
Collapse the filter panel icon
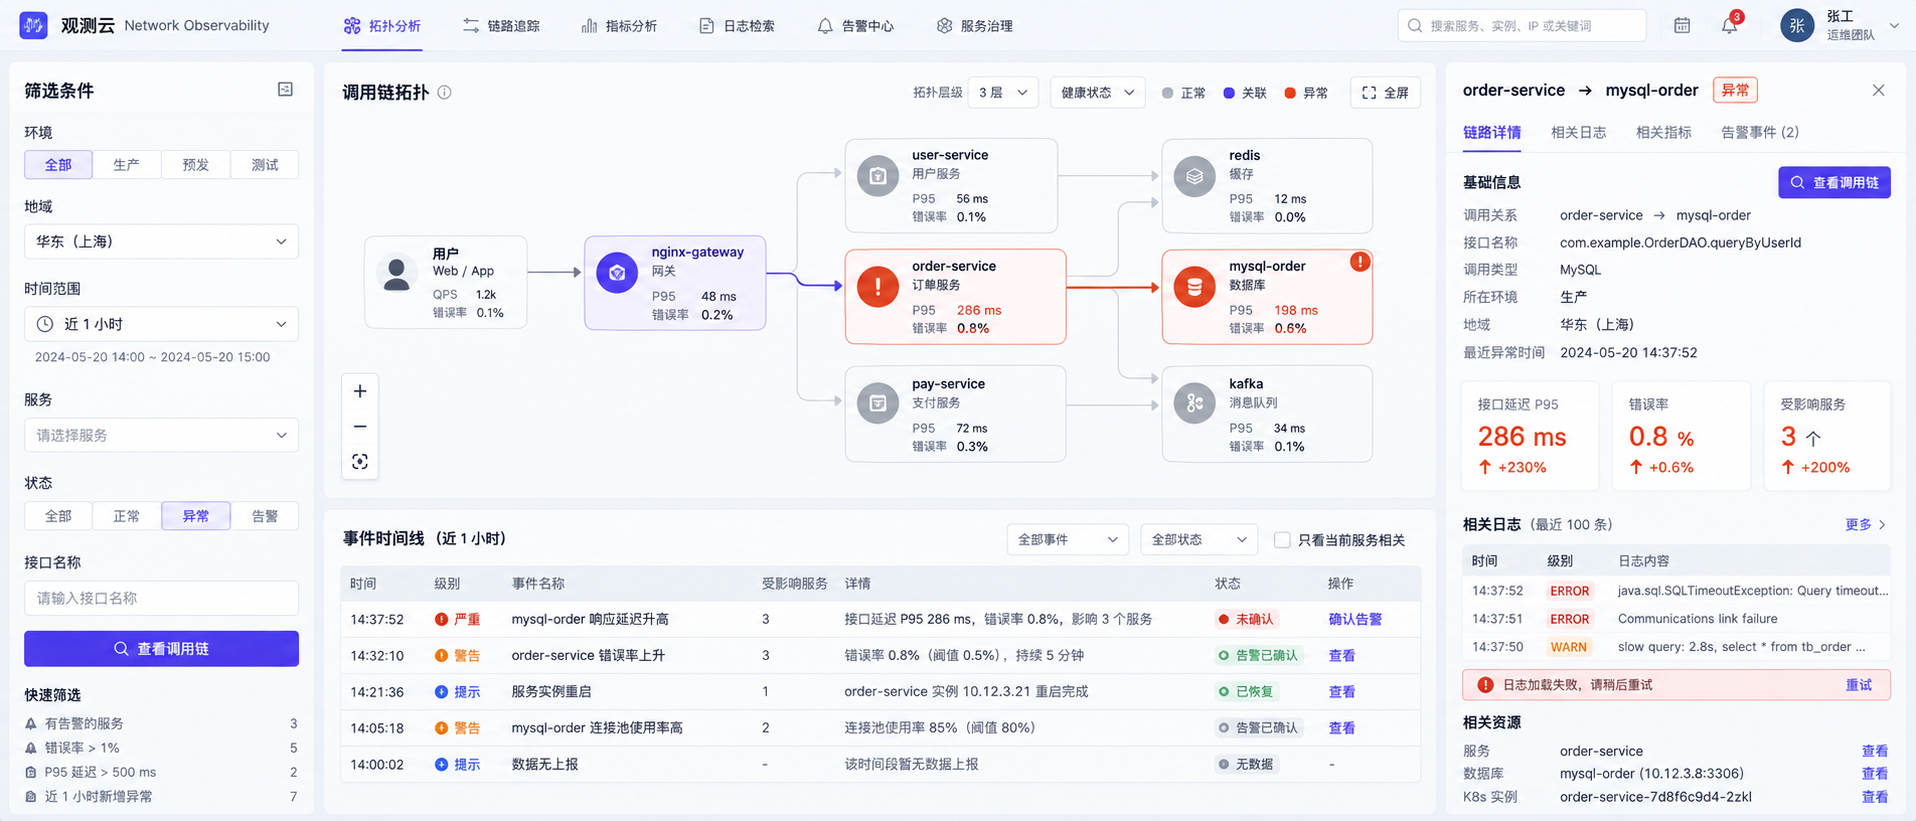pyautogui.click(x=285, y=90)
